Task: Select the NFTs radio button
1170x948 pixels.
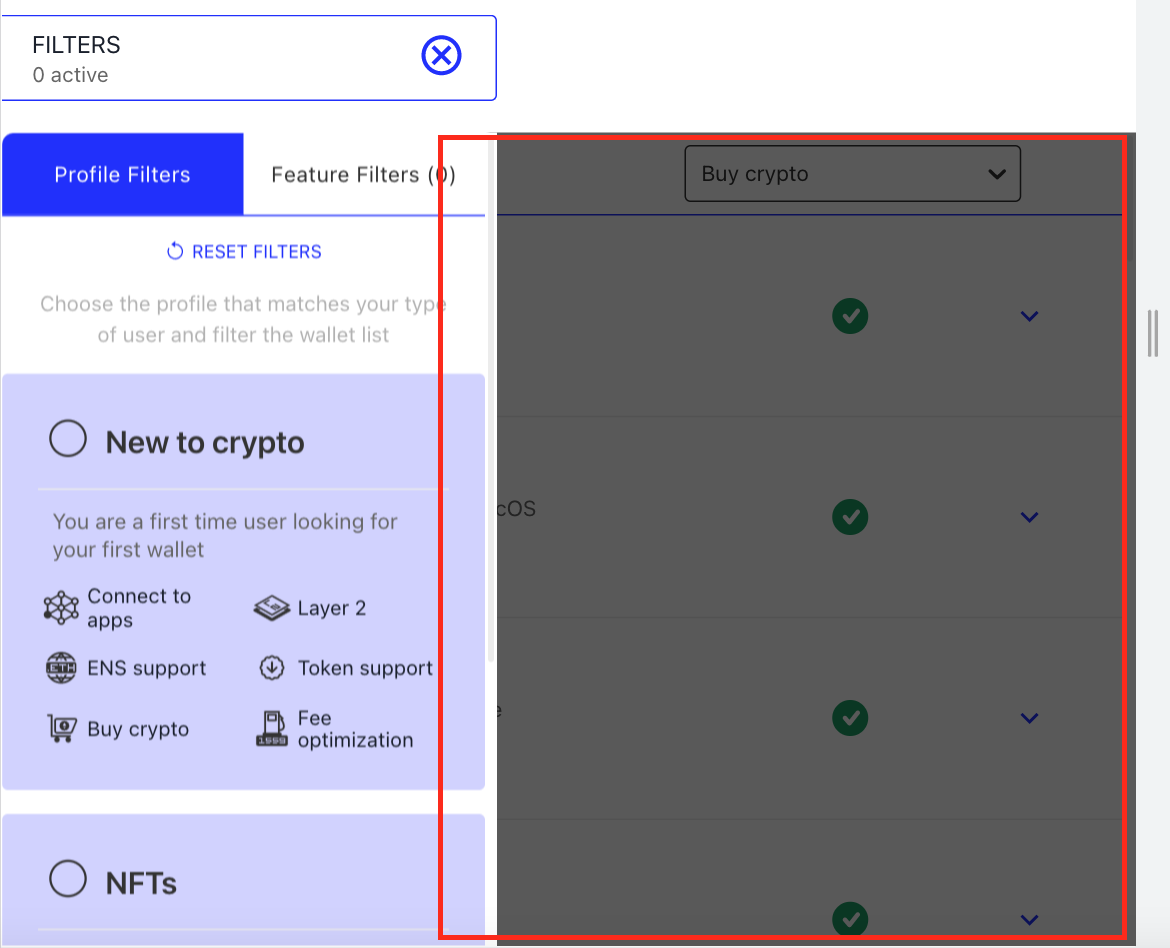Action: click(68, 879)
